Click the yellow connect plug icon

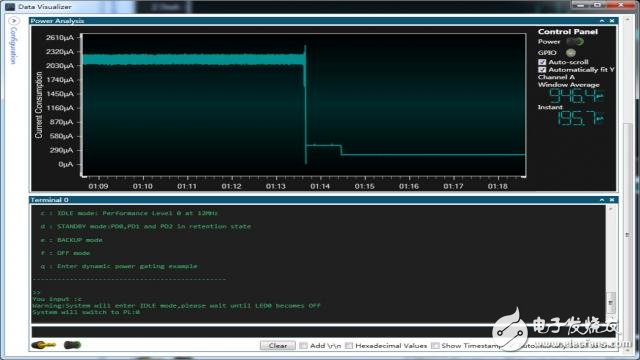(x=44, y=345)
